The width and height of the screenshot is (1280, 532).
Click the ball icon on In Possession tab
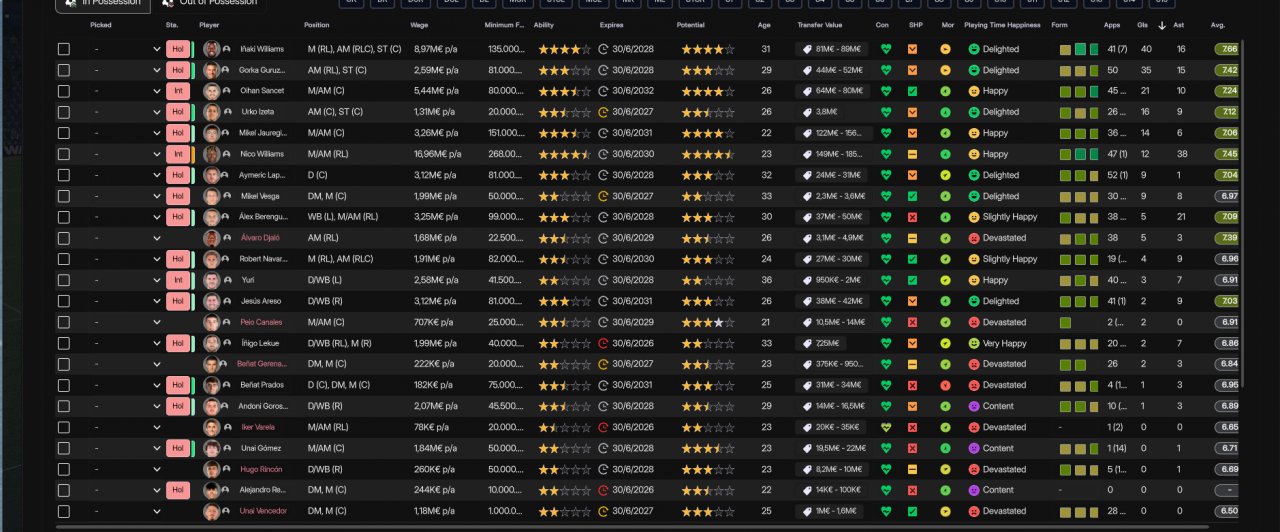tap(70, 3)
